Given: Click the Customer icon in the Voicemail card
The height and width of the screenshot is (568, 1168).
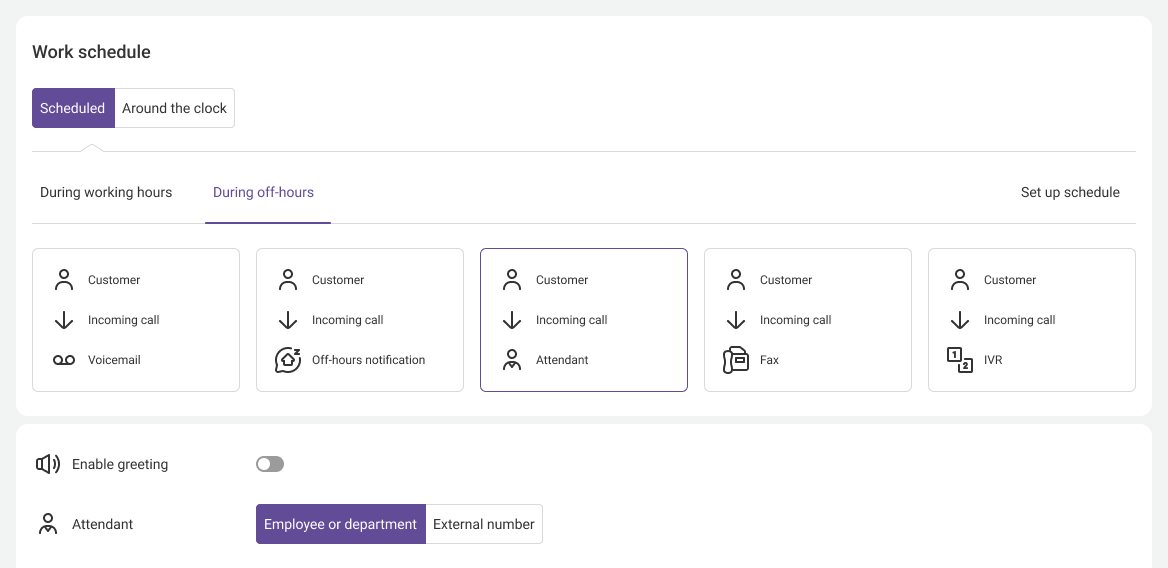Looking at the screenshot, I should point(64,280).
